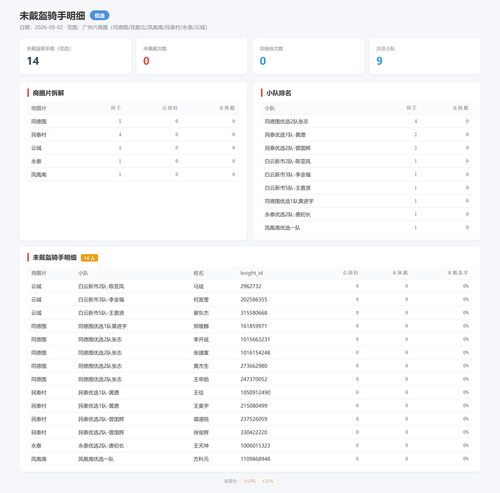500x493 pixels.
Task: Click 民泰优选1队 row in the 小队排名 table
Action: pyautogui.click(x=367, y=135)
